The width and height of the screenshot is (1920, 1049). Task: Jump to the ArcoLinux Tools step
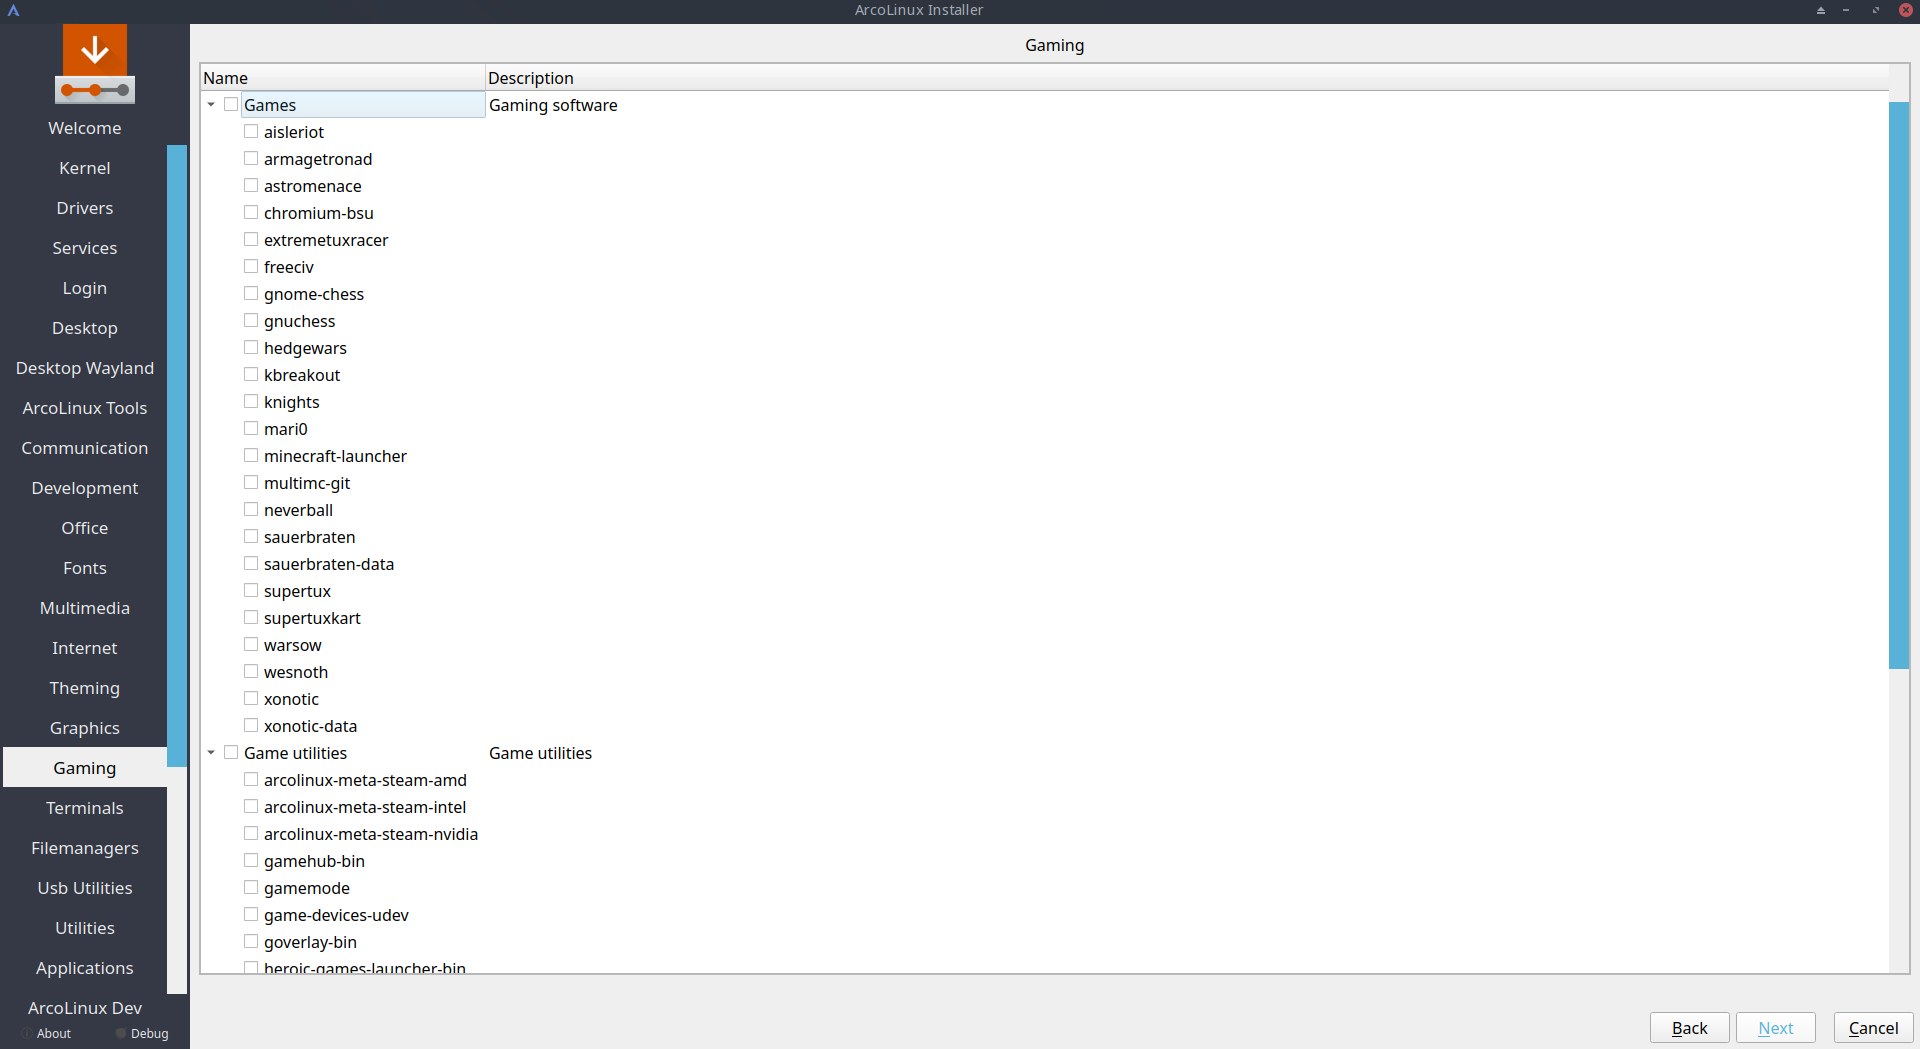[x=85, y=408]
